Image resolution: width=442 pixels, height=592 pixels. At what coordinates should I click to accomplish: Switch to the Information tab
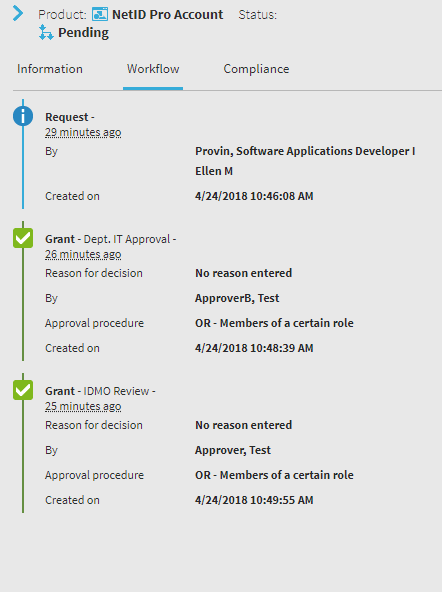coord(50,69)
